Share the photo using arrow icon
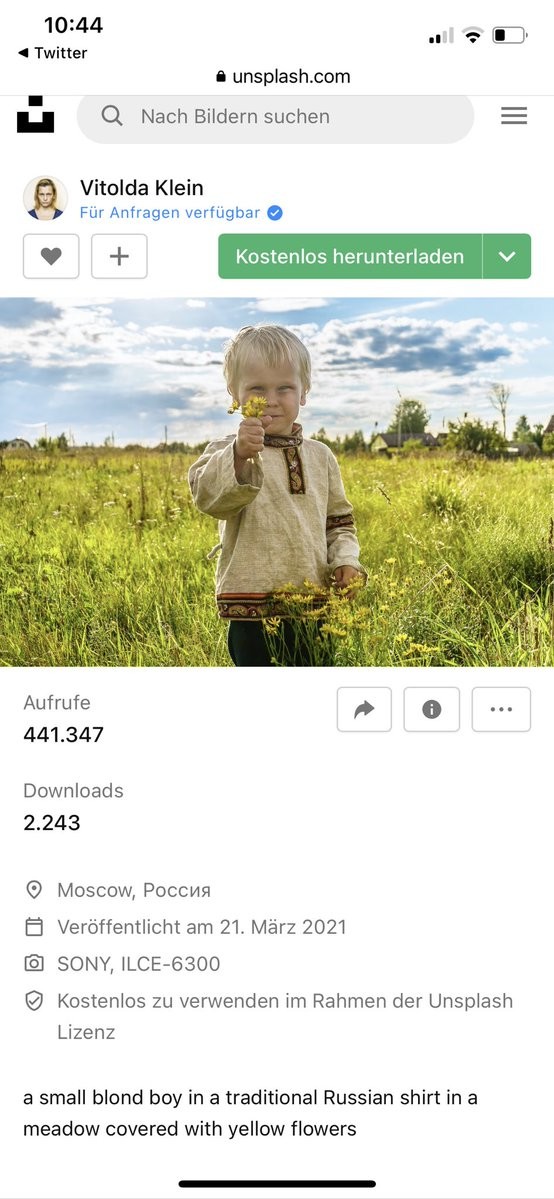The height and width of the screenshot is (1199, 554). 364,710
